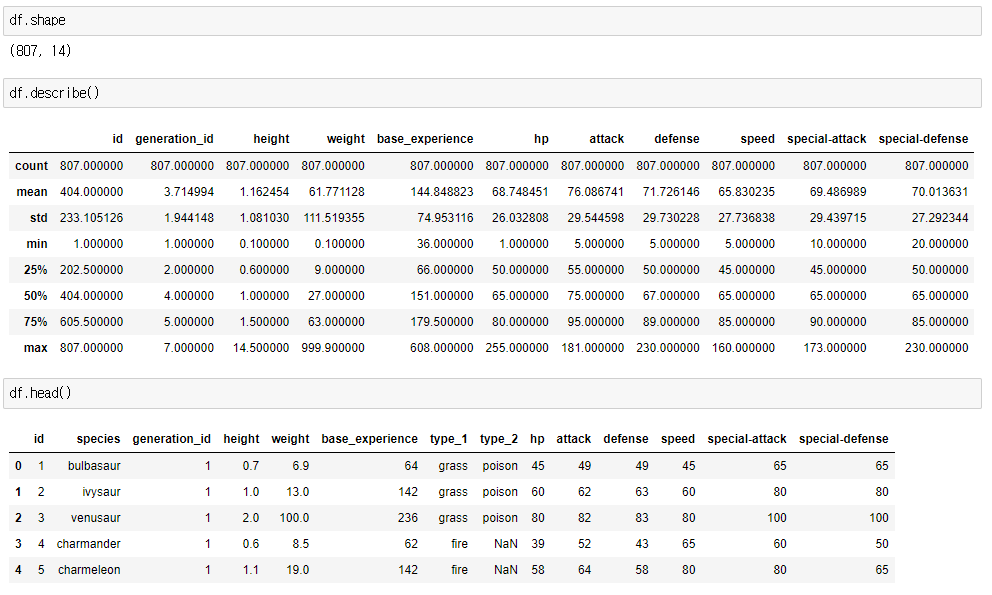Click the 'count' row label
992x595 pixels.
coord(32,166)
